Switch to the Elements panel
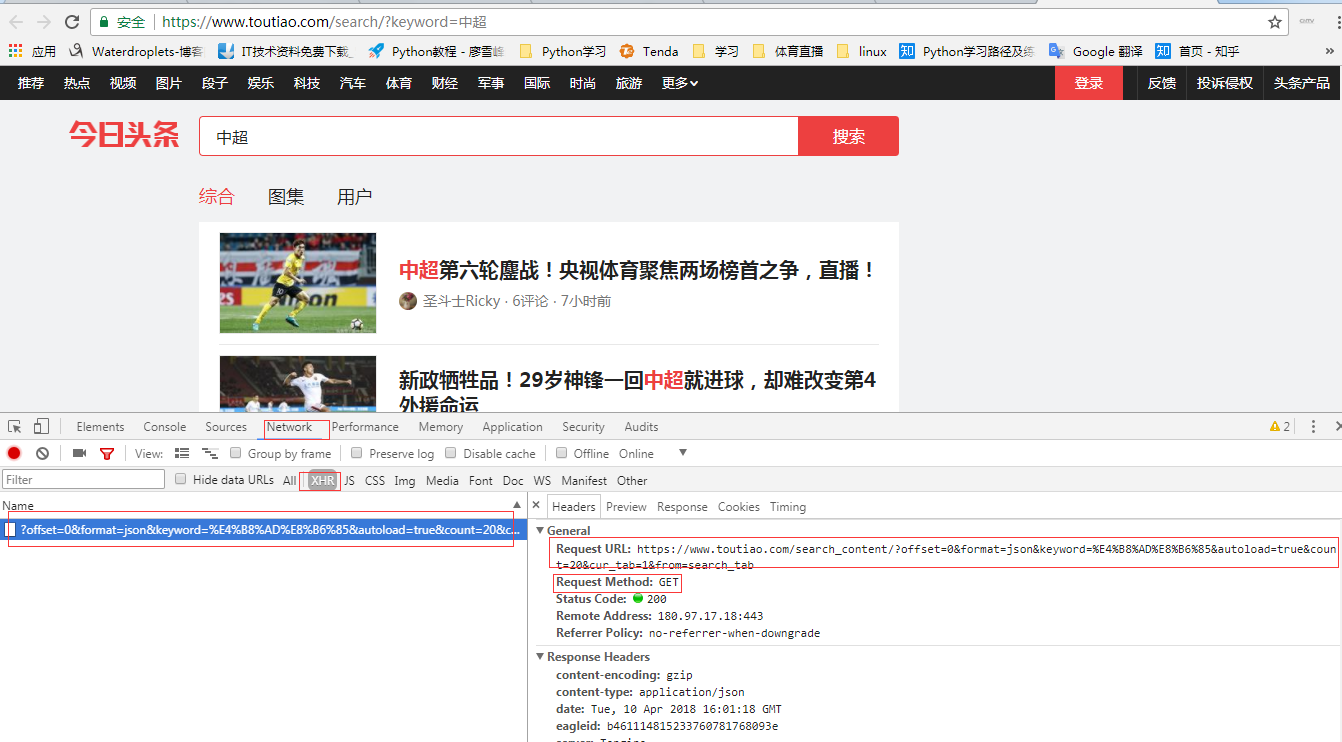Viewport: 1342px width, 742px height. 100,427
